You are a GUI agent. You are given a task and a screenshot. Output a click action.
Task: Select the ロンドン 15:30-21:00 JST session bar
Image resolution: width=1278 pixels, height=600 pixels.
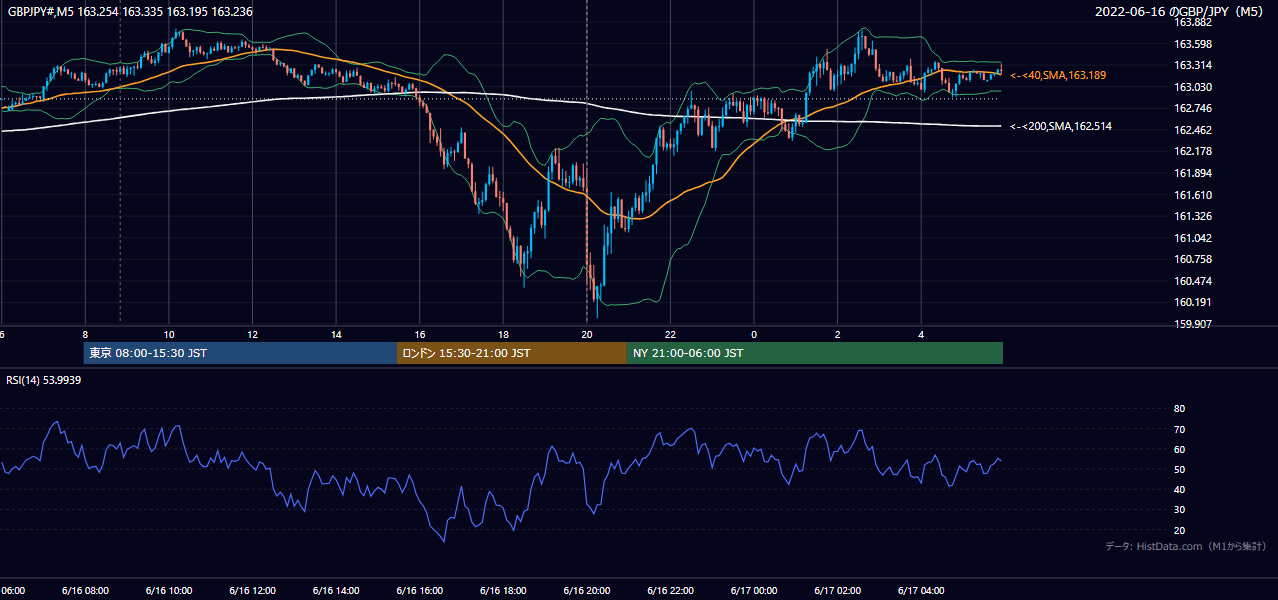pos(512,353)
